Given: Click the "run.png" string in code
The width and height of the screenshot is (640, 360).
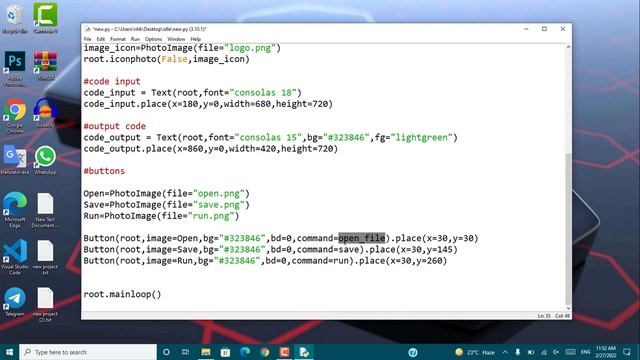Looking at the screenshot, I should point(211,216).
